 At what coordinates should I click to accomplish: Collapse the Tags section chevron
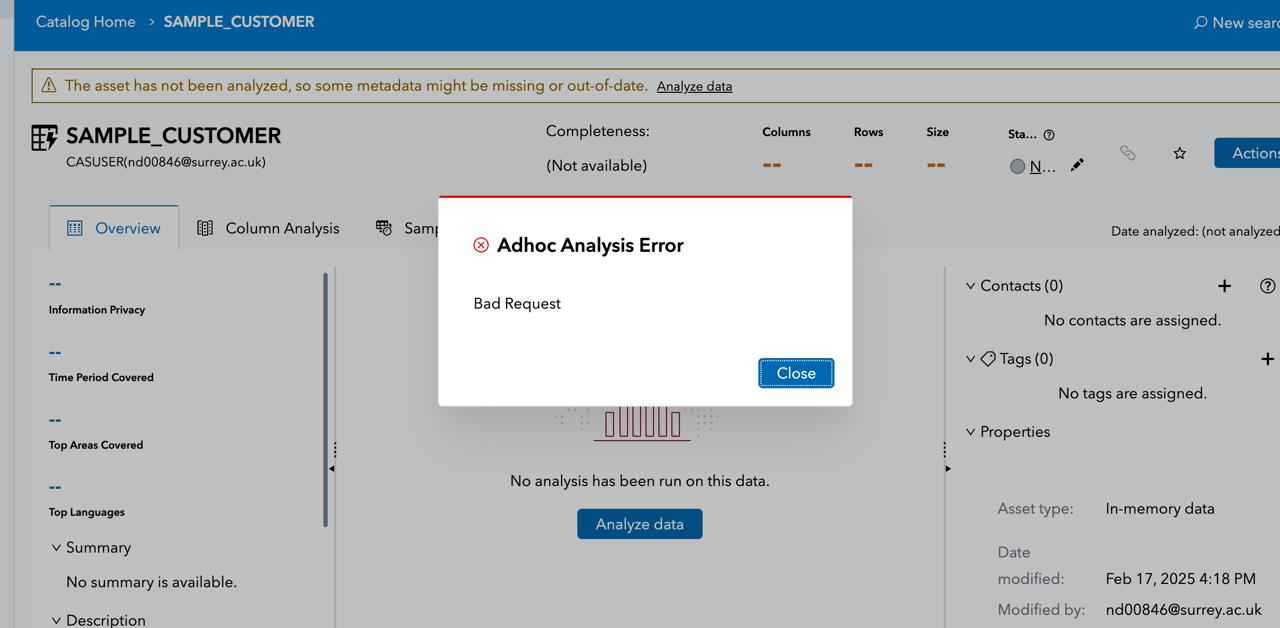coord(970,358)
